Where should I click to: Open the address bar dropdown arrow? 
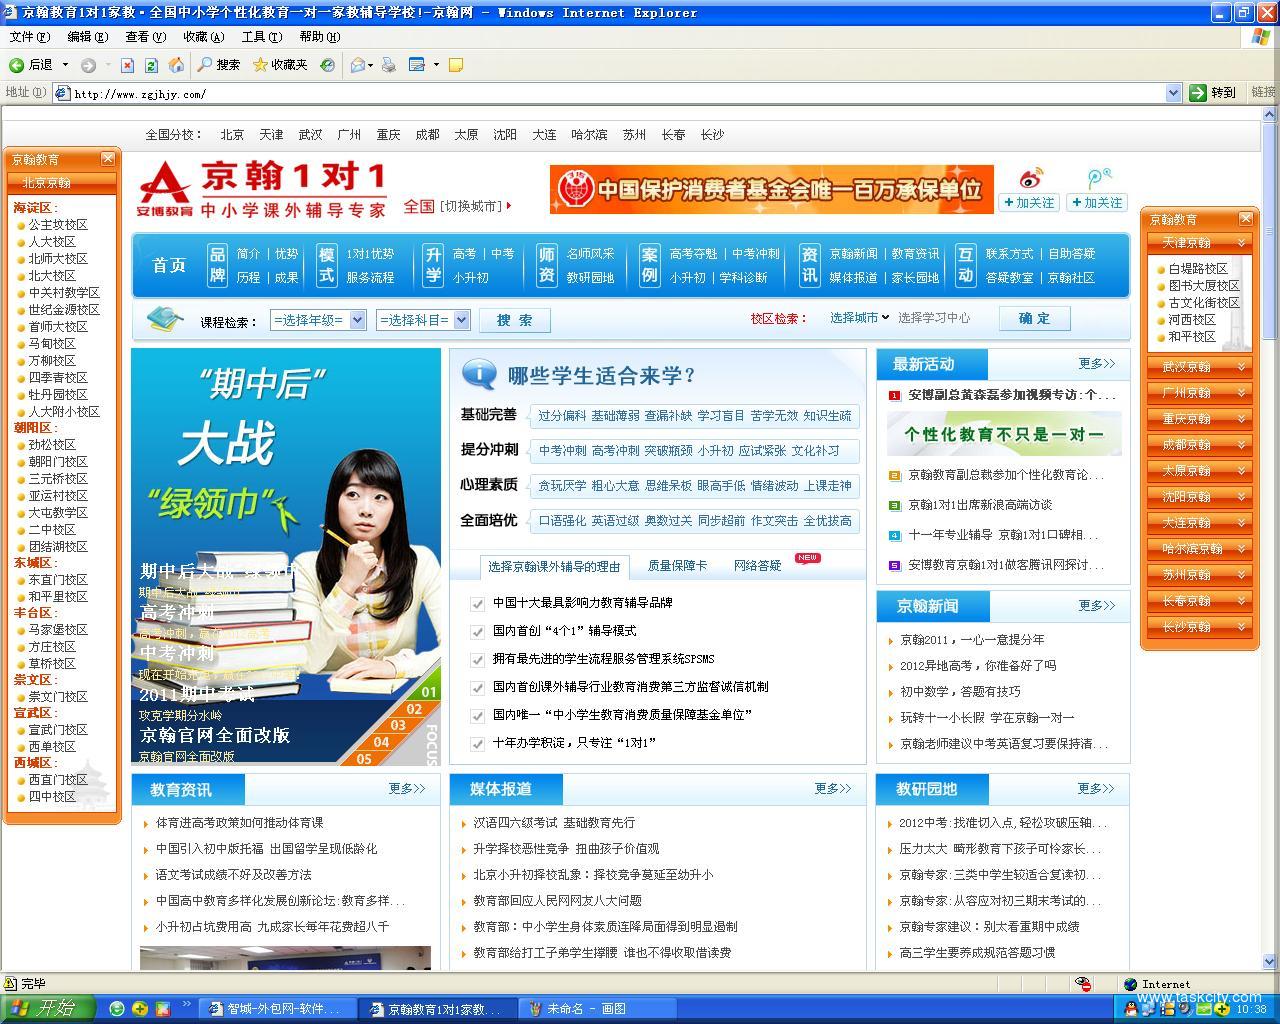(x=1174, y=92)
